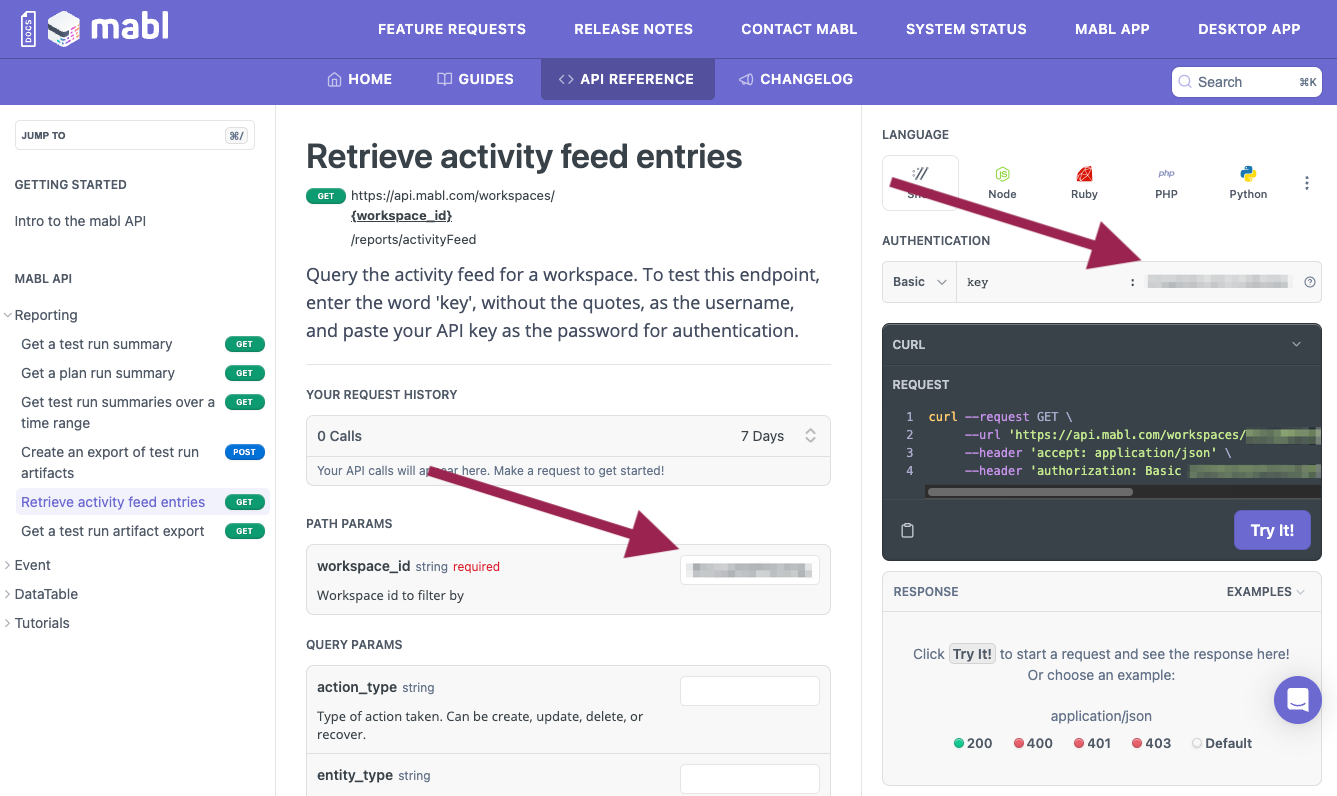Image resolution: width=1337 pixels, height=796 pixels.
Task: Open DESKTOP APP link
Action: pyautogui.click(x=1249, y=29)
